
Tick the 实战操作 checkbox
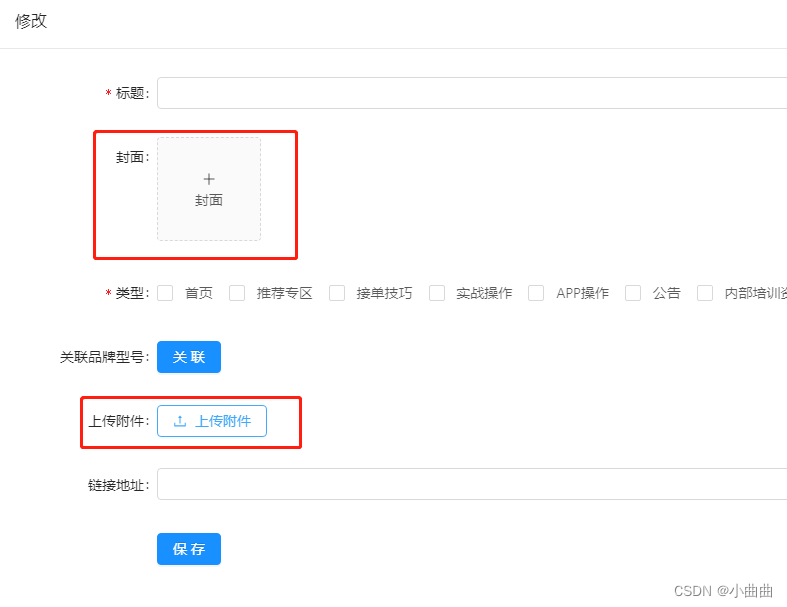point(437,293)
